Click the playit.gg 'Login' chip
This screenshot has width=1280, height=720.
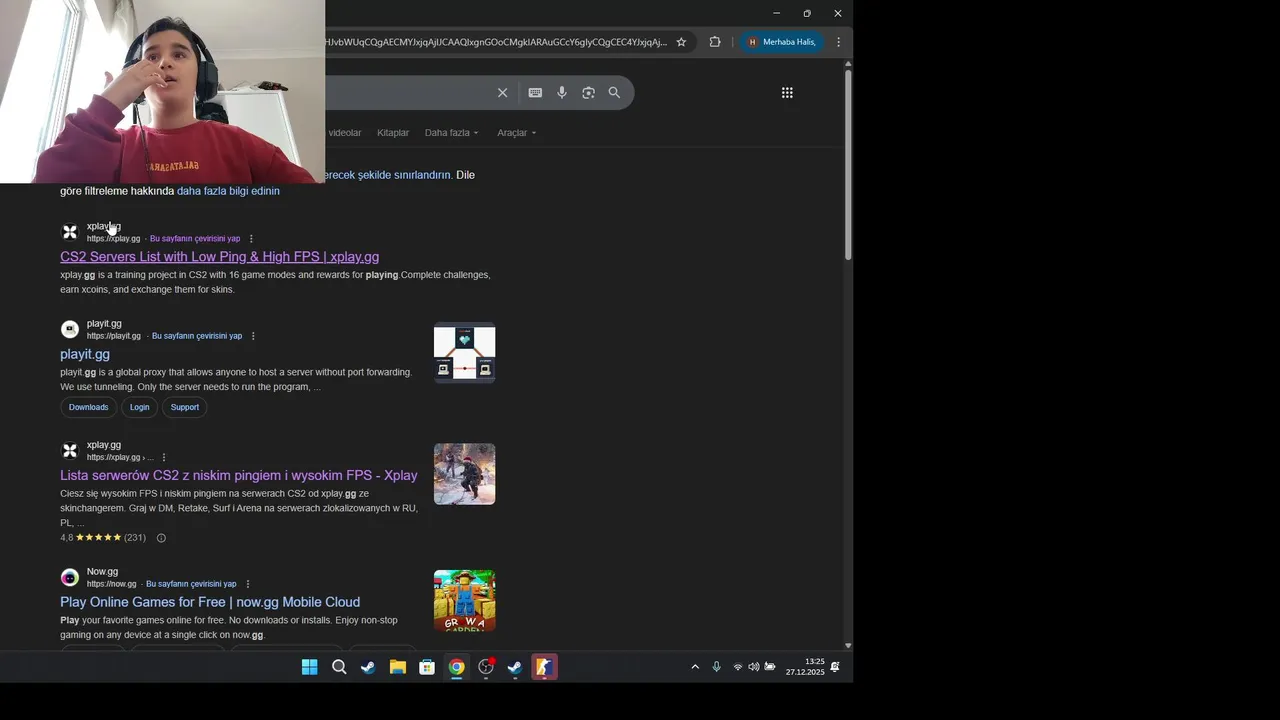pyautogui.click(x=140, y=407)
